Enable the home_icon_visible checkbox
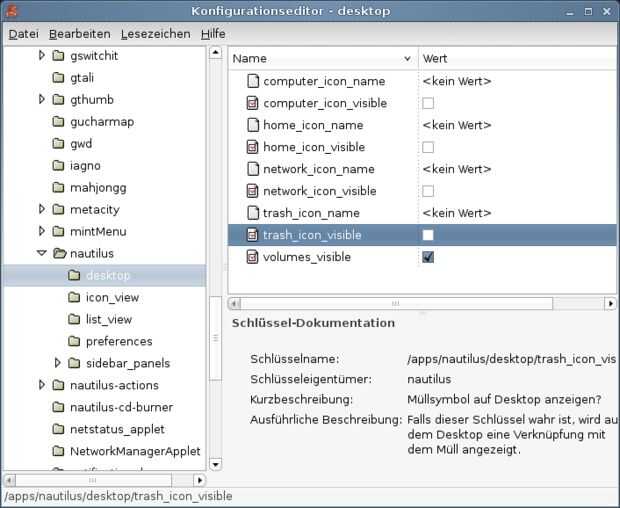620x508 pixels. pos(428,147)
